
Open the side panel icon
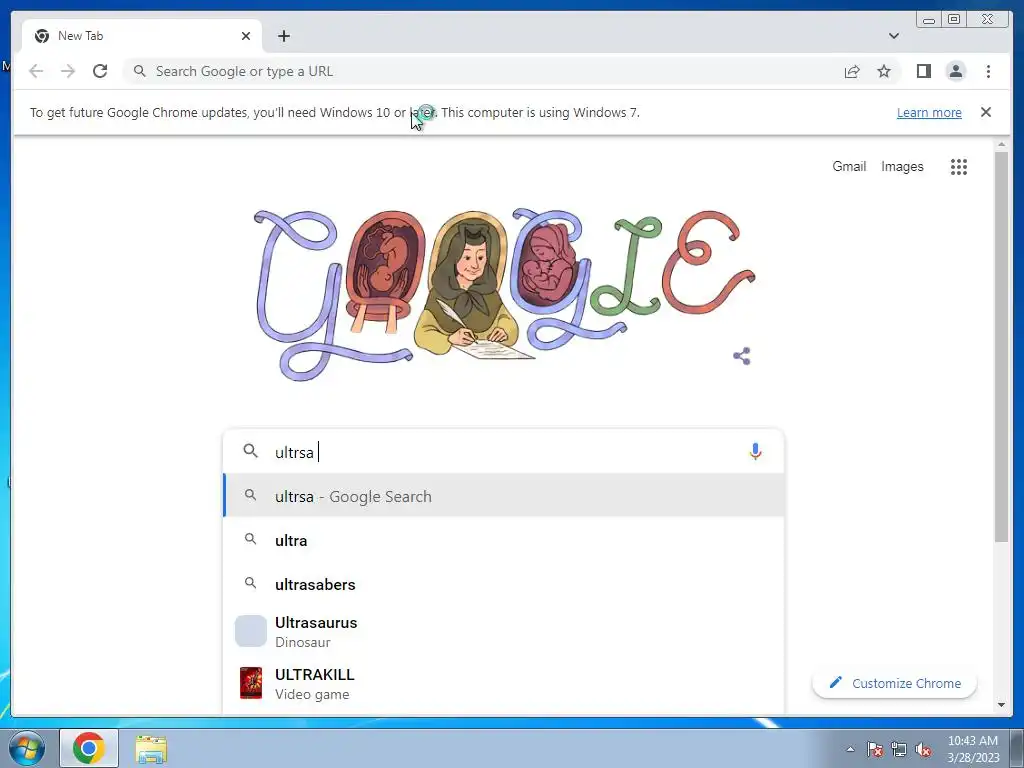pos(923,71)
